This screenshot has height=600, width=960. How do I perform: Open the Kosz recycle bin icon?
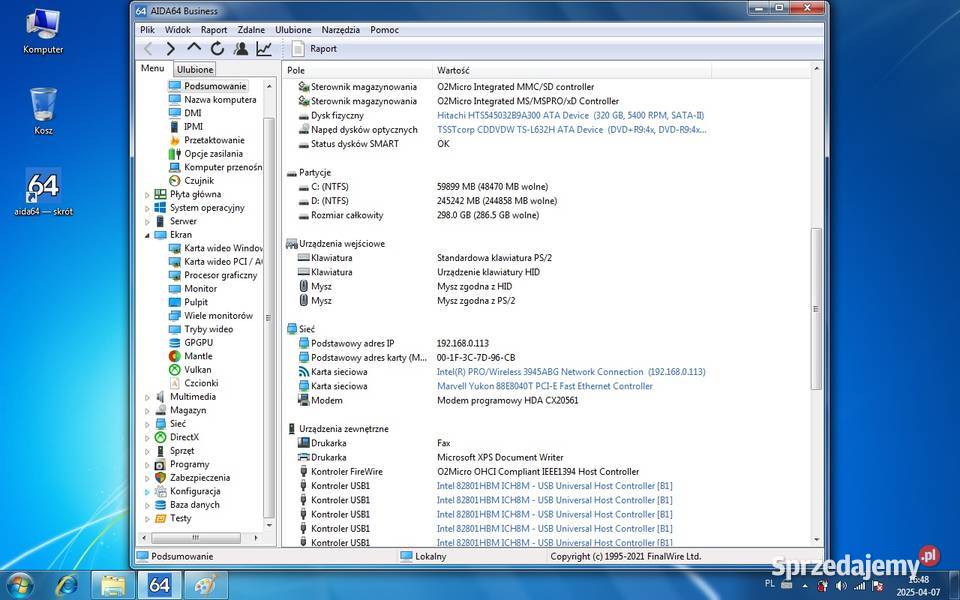click(43, 109)
